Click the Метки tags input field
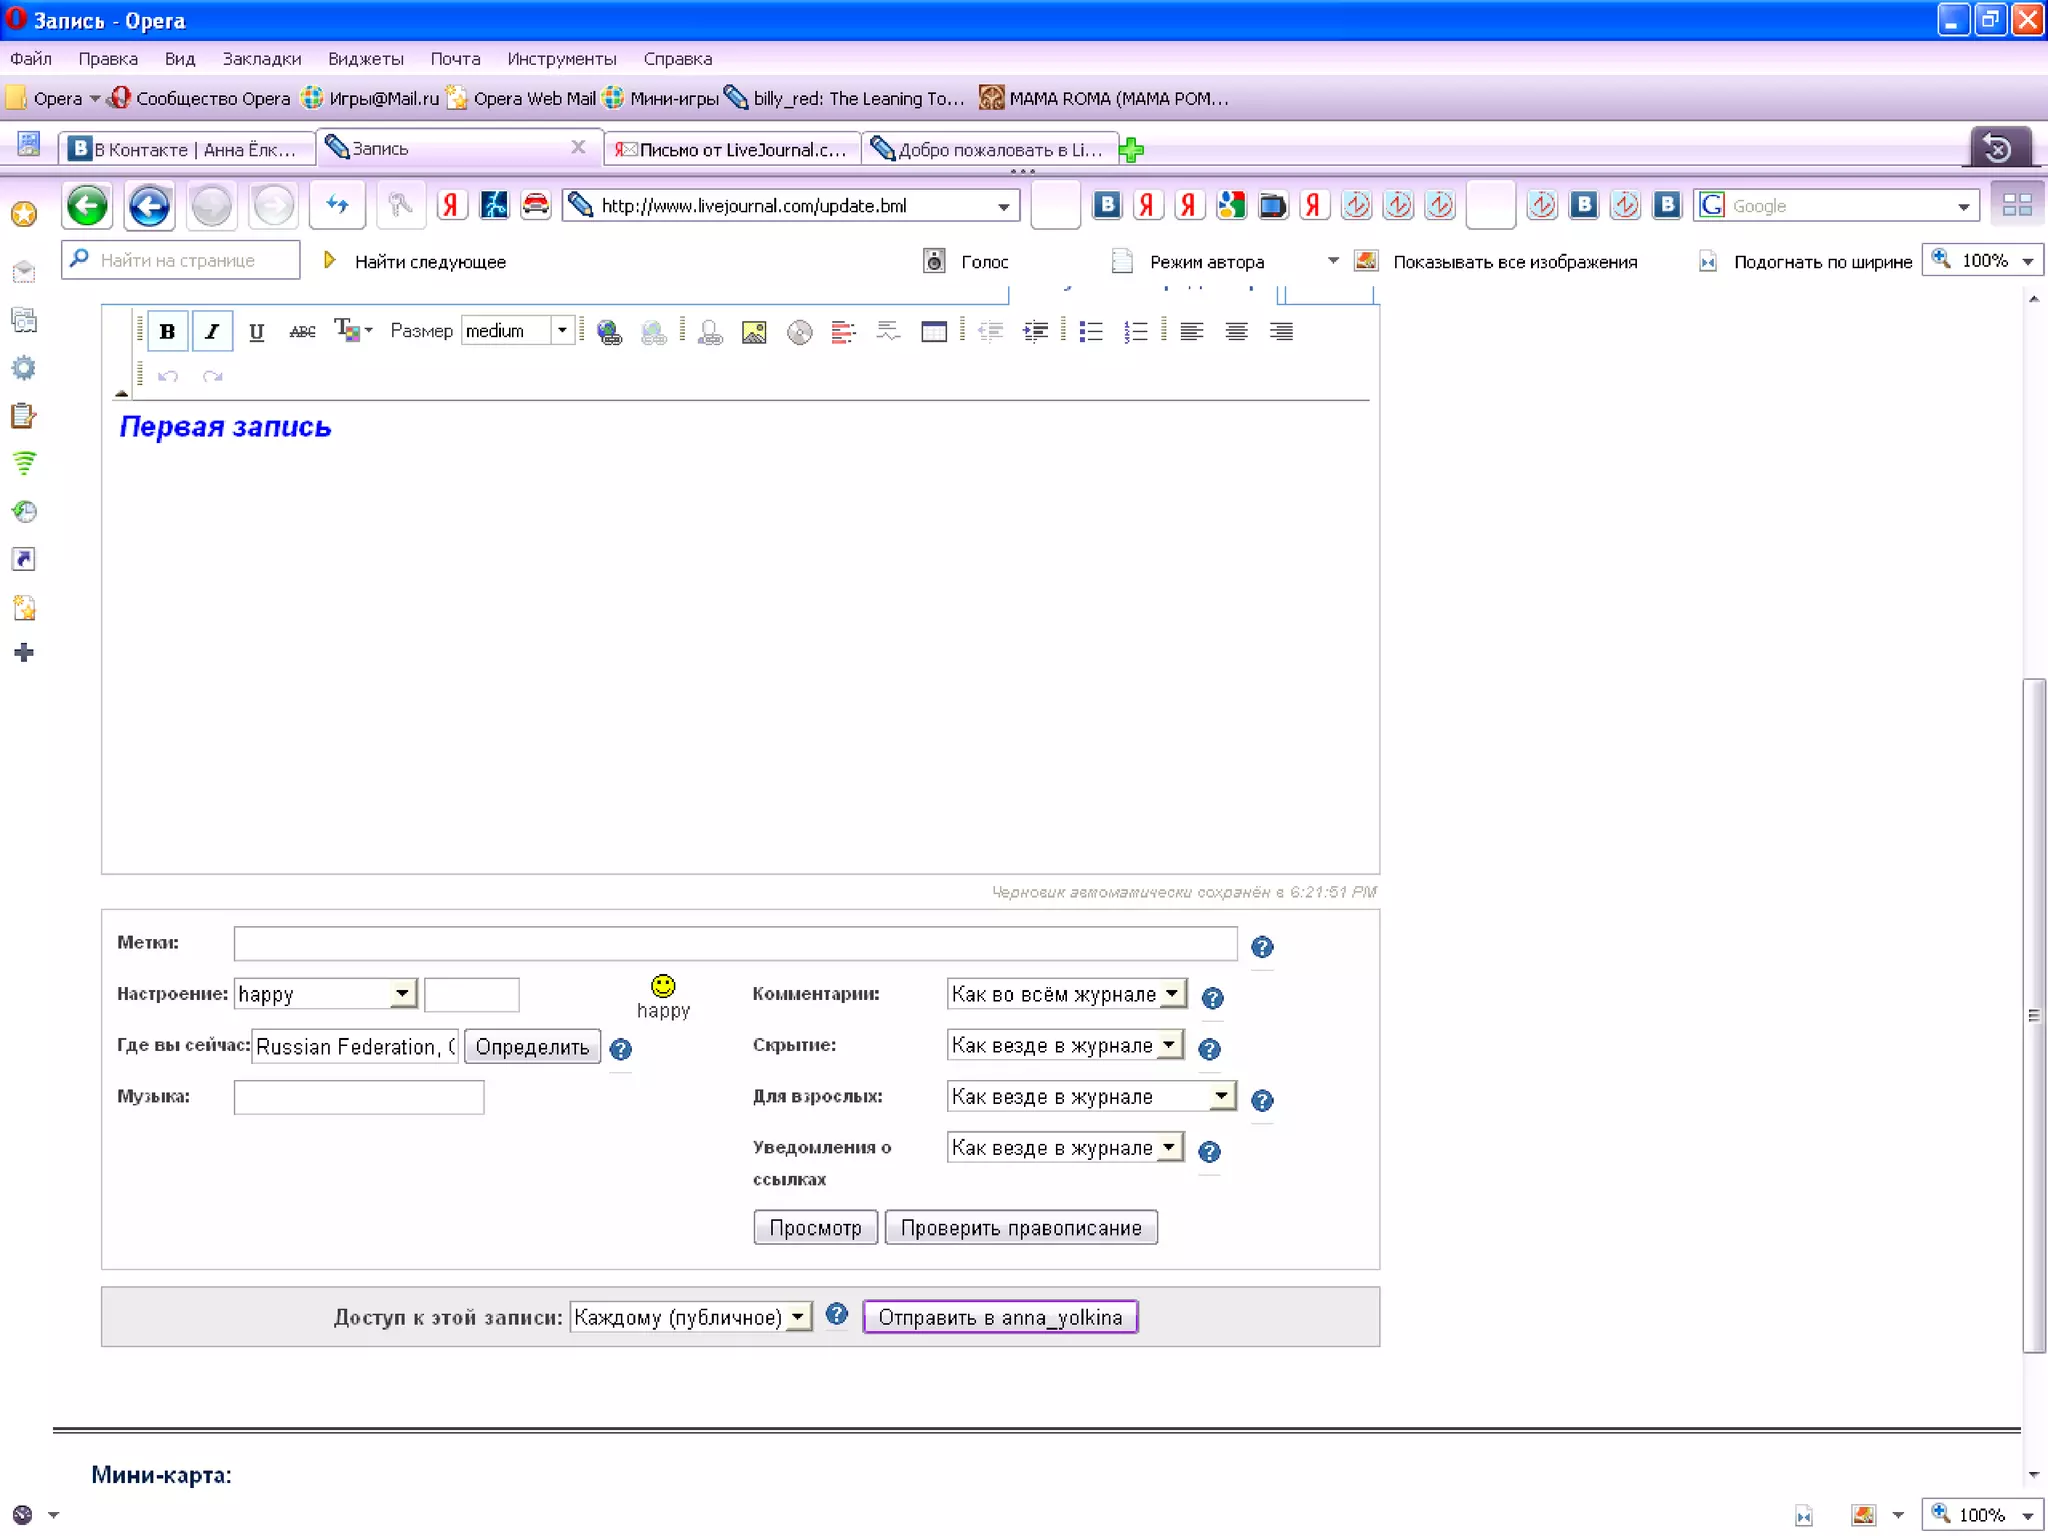Screen dimensions: 2048x1536 [x=735, y=943]
